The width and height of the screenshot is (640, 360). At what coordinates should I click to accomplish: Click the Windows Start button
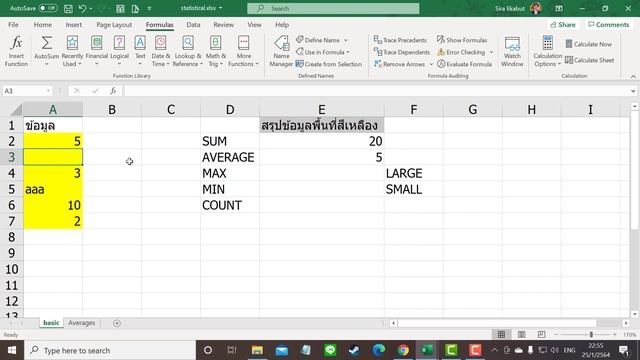click(12, 350)
